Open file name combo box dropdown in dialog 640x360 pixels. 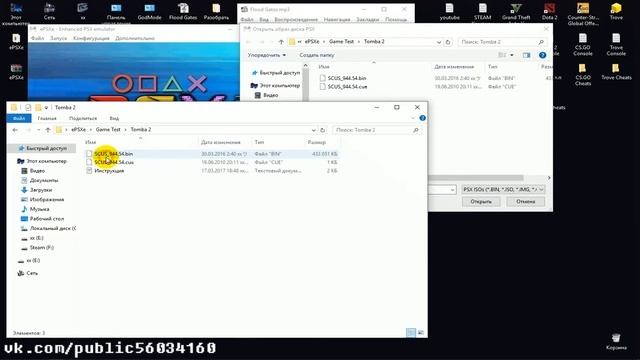click(x=452, y=189)
